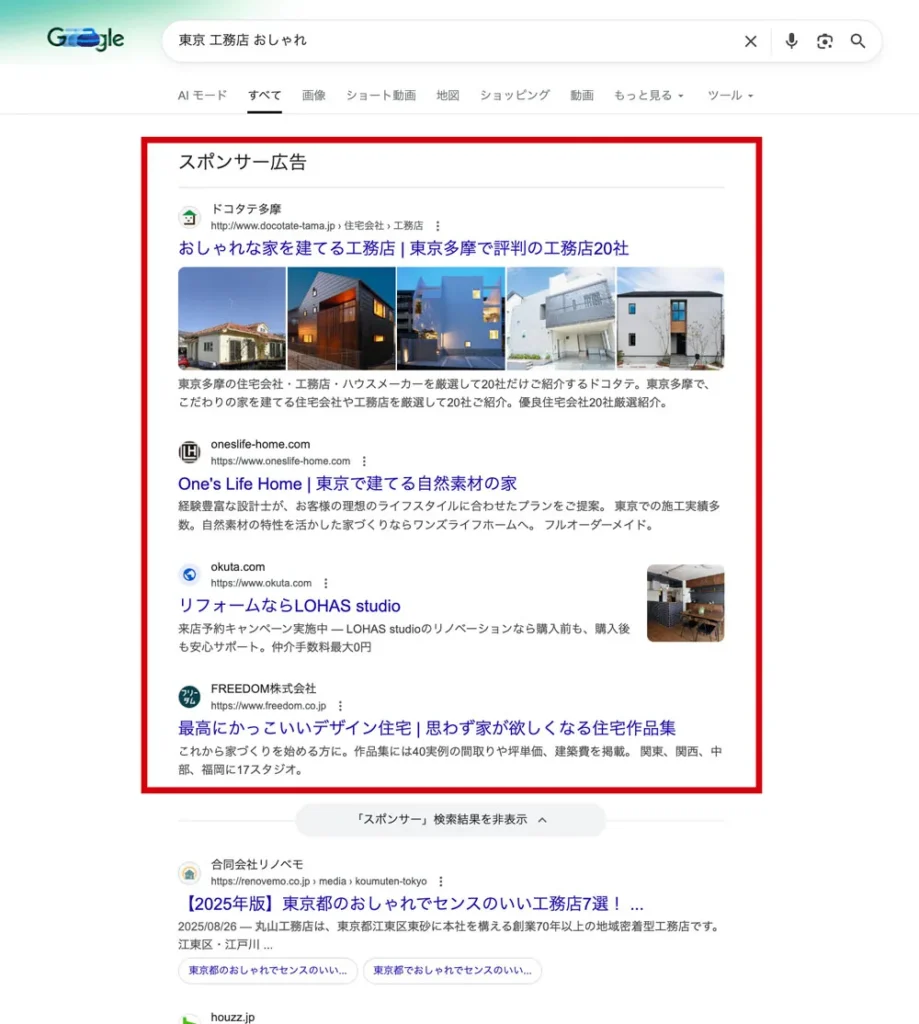
Task: Switch to the AI モード tab
Action: click(x=202, y=96)
